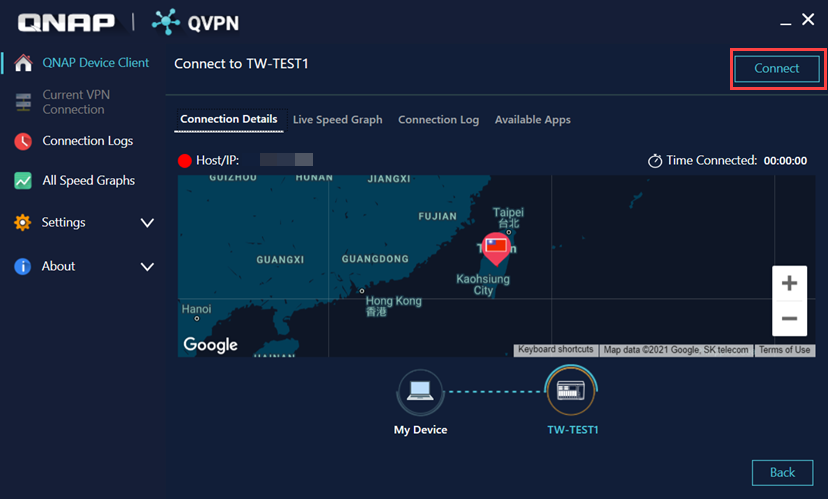Click the orange Settings gear icon
This screenshot has height=499, width=828.
(23, 222)
